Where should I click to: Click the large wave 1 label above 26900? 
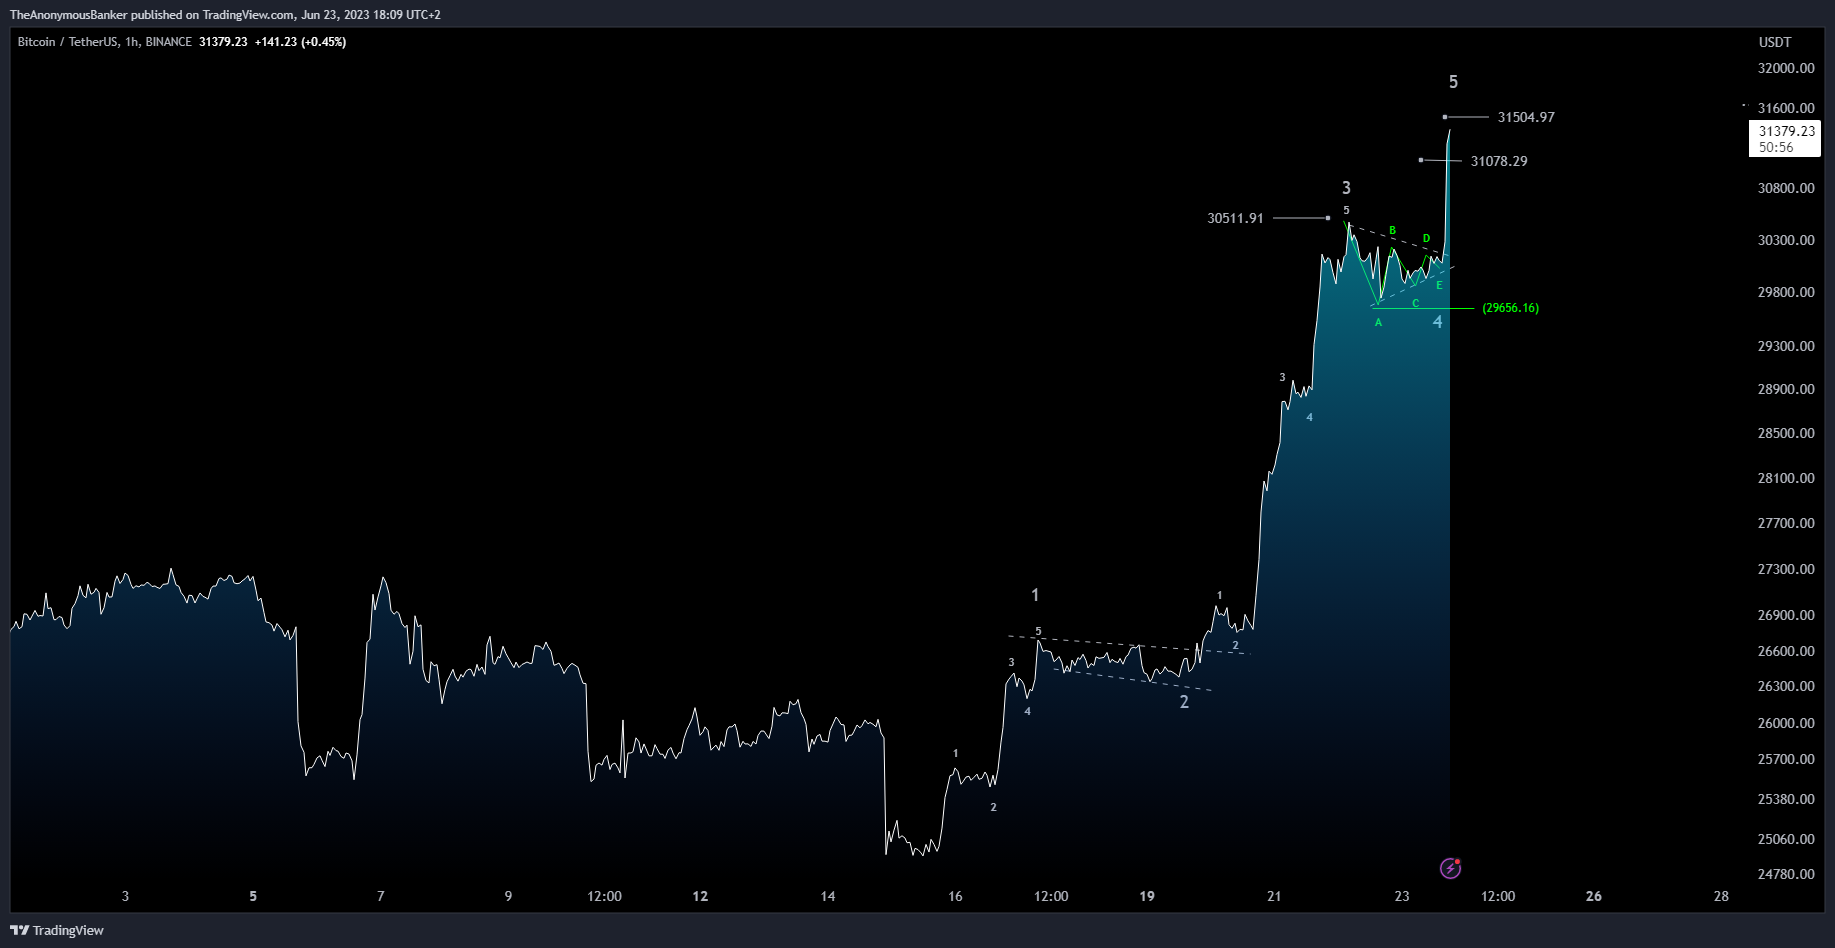click(x=1035, y=595)
